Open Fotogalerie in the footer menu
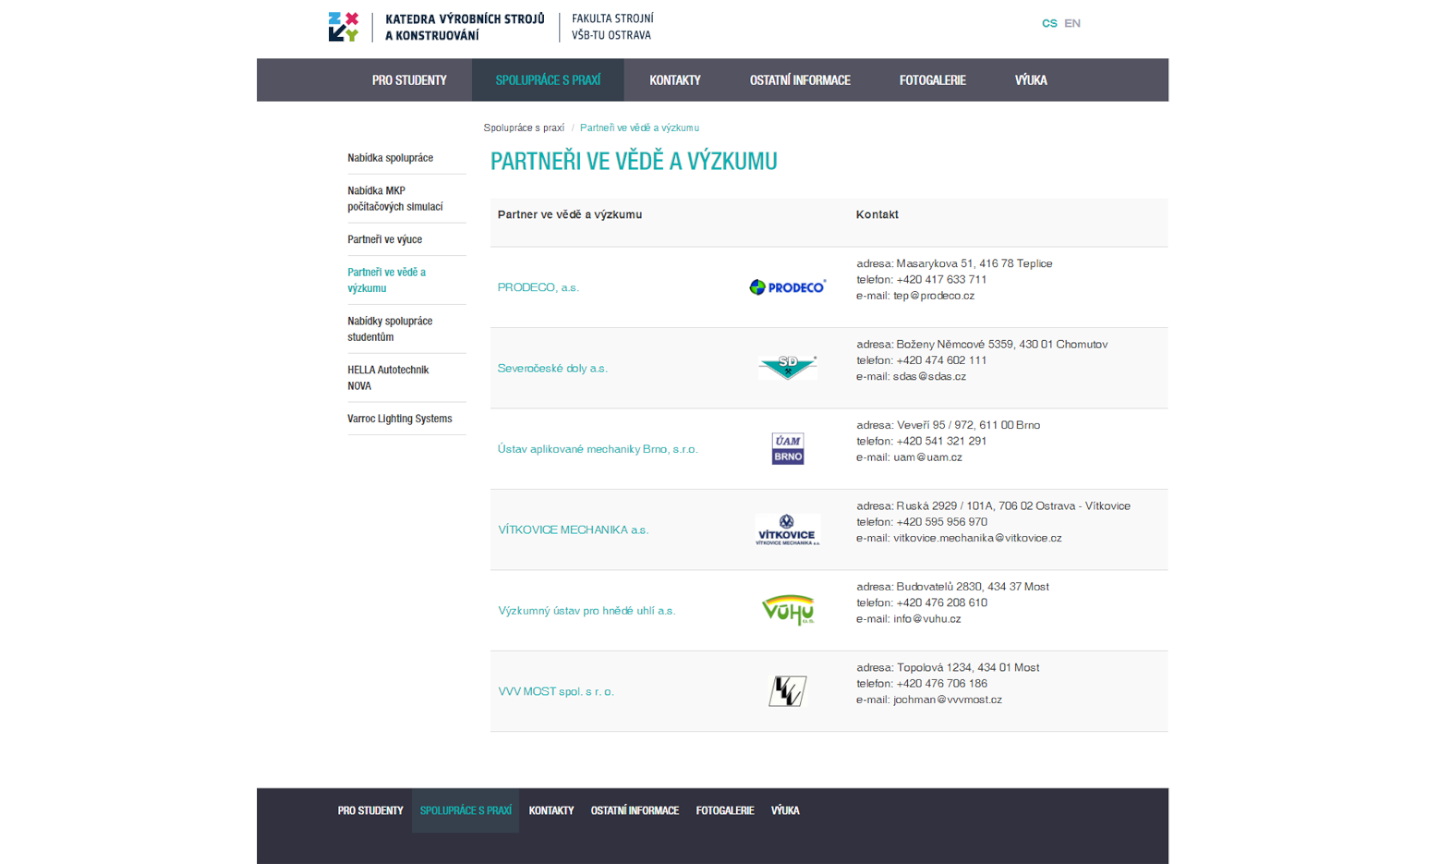1440x864 pixels. [725, 811]
